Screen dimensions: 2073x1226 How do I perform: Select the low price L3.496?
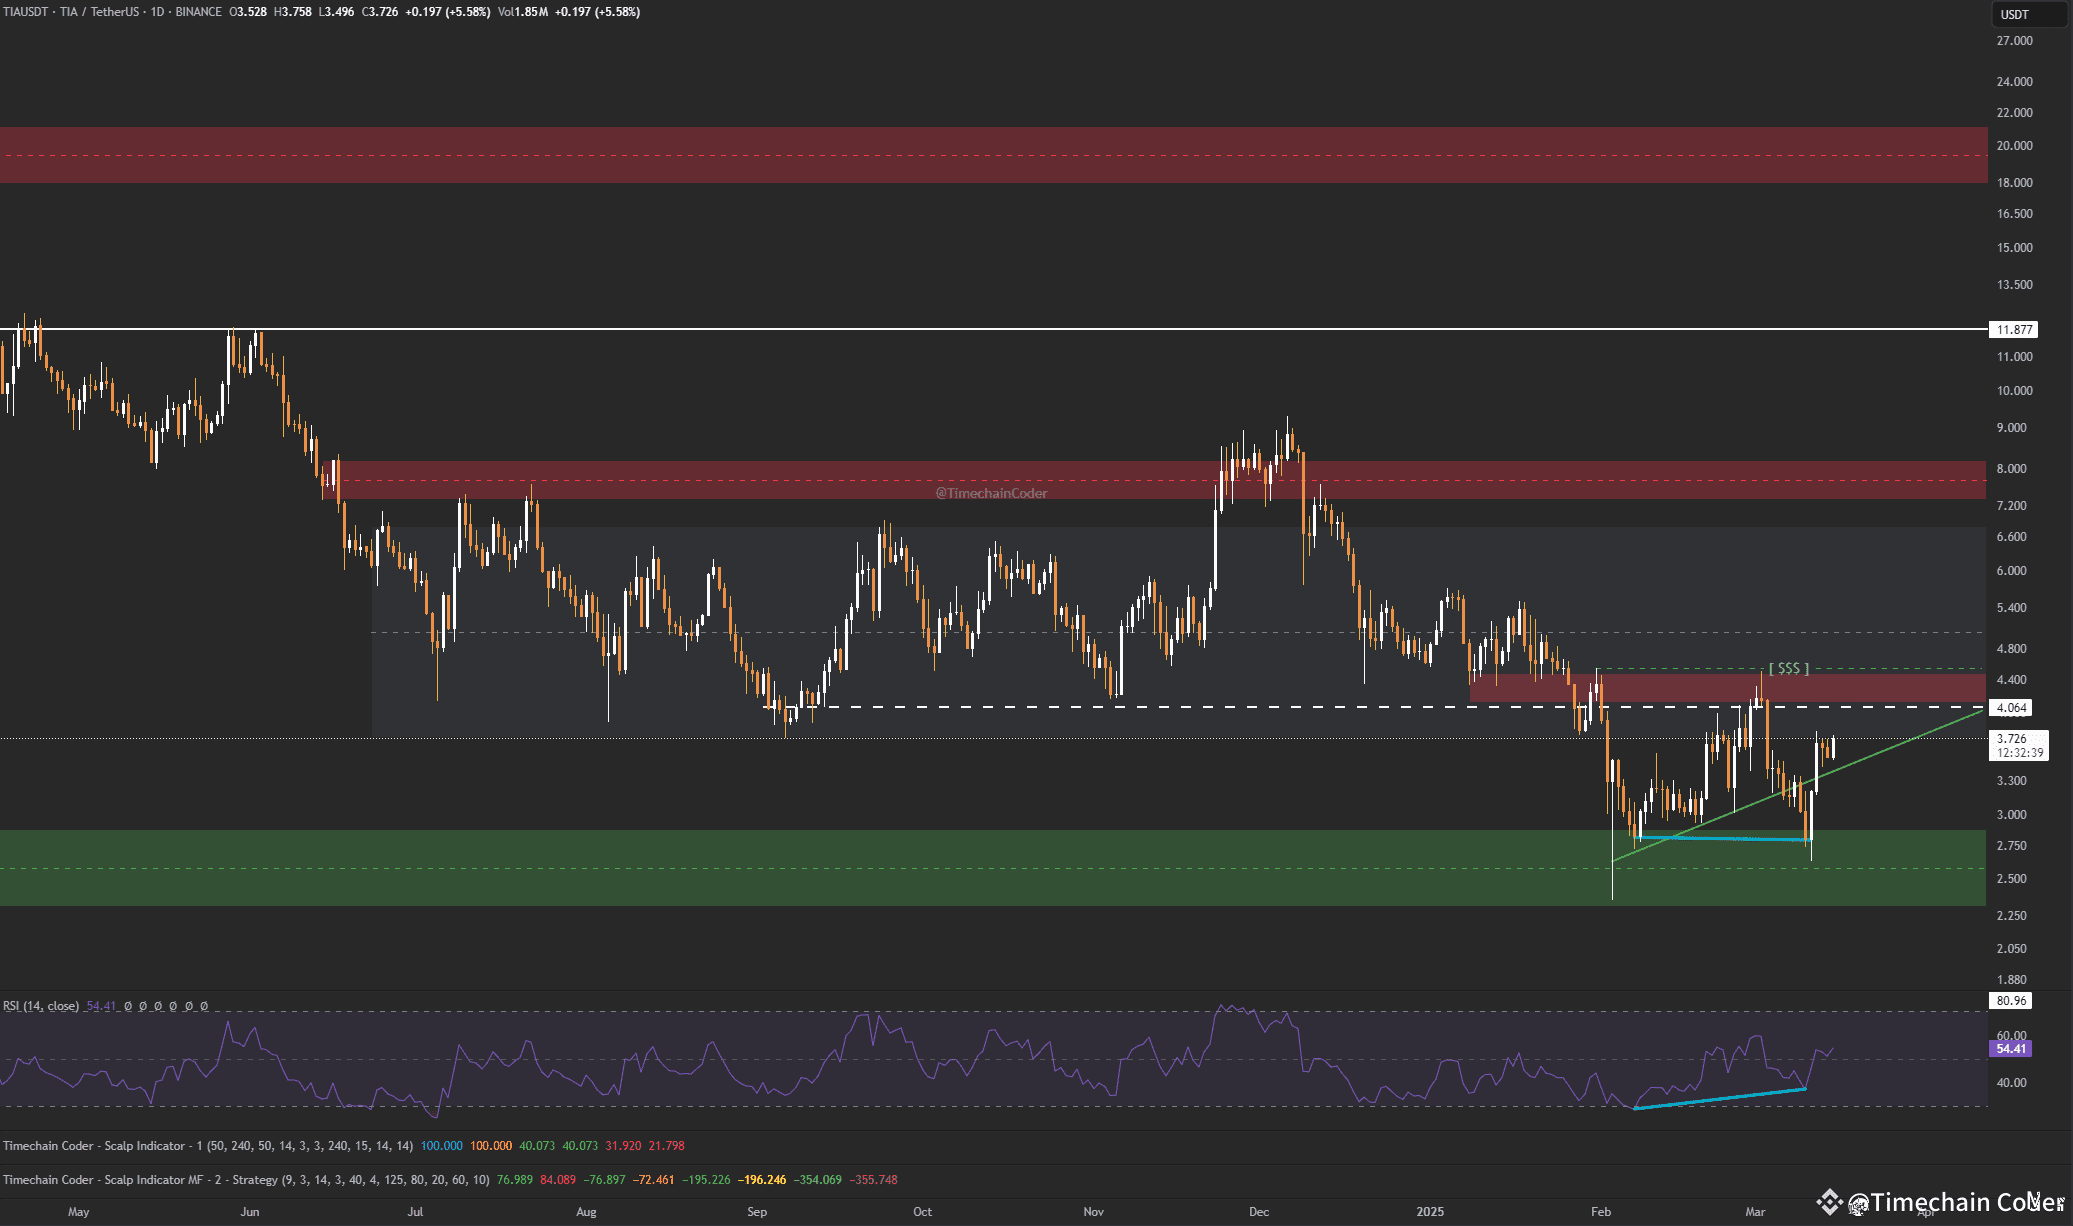pyautogui.click(x=336, y=12)
